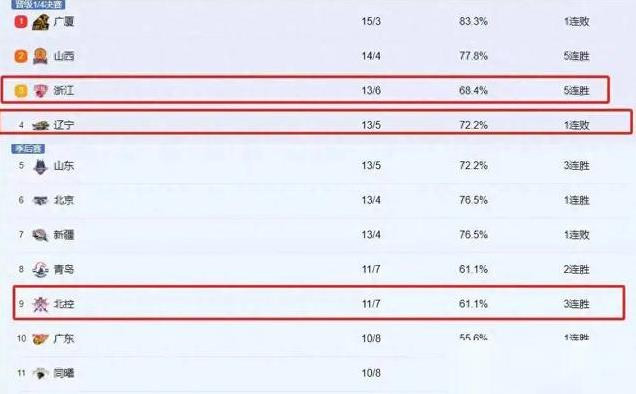Click the 新疆 team logo icon
The image size is (636, 394).
pyautogui.click(x=40, y=235)
